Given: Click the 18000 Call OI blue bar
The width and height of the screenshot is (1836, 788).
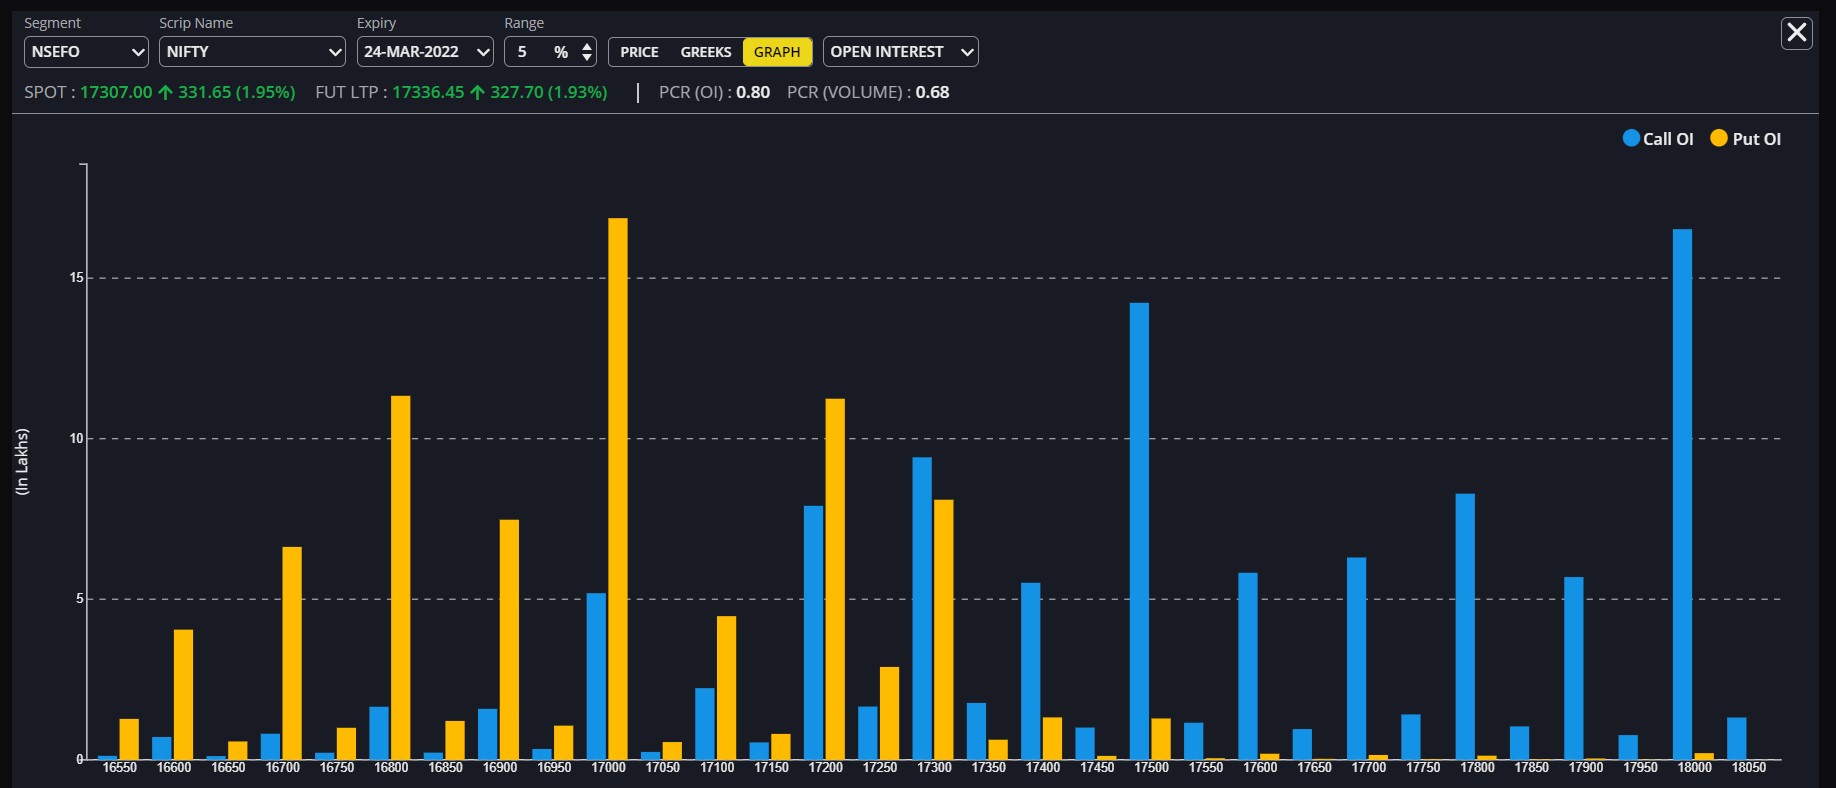Looking at the screenshot, I should (x=1683, y=495).
